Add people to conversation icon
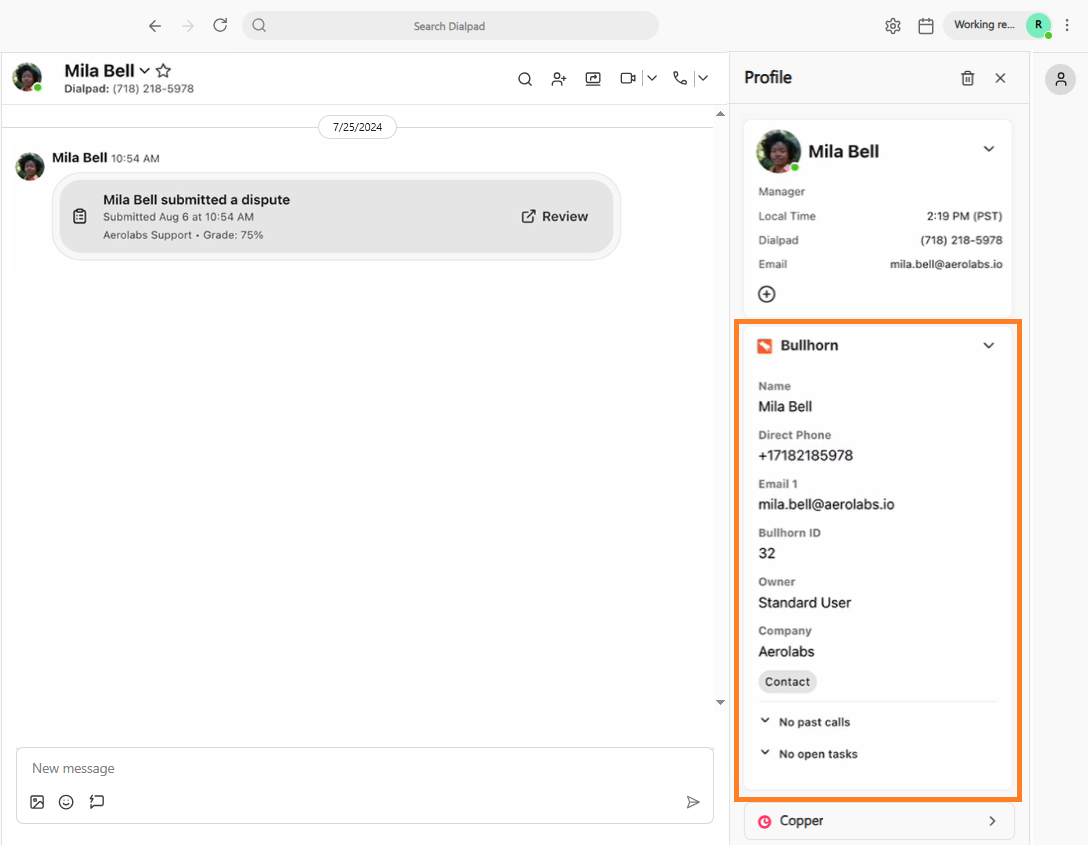 tap(559, 79)
